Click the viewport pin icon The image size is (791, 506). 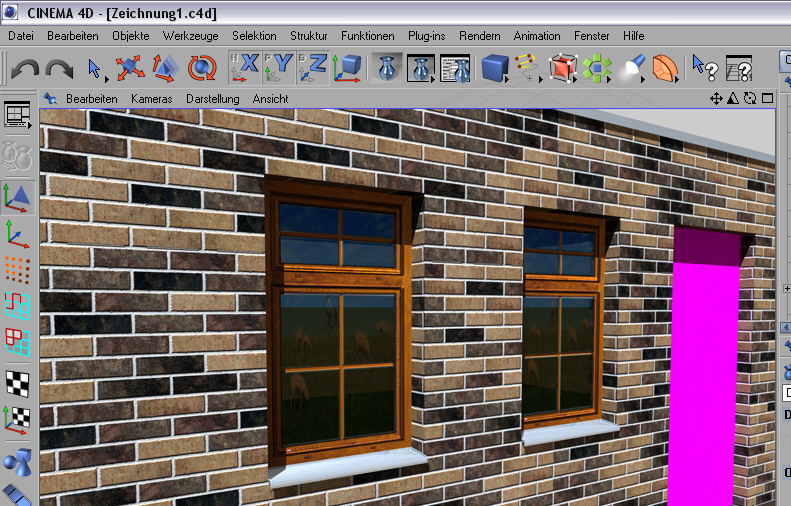pos(49,98)
